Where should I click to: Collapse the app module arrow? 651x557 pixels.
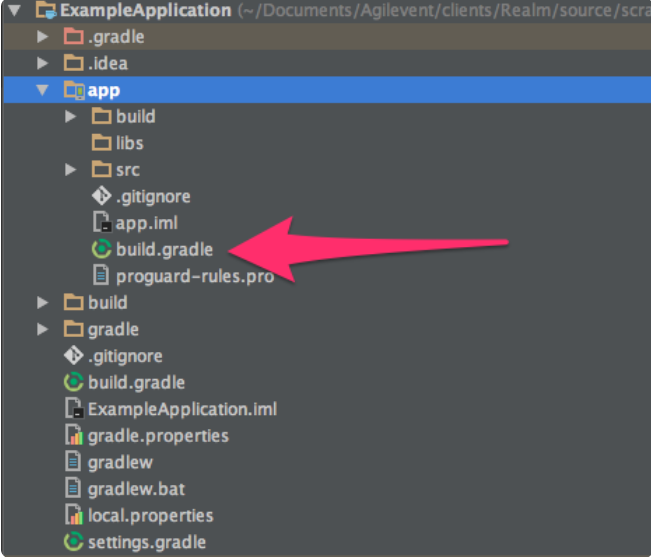pyautogui.click(x=42, y=90)
